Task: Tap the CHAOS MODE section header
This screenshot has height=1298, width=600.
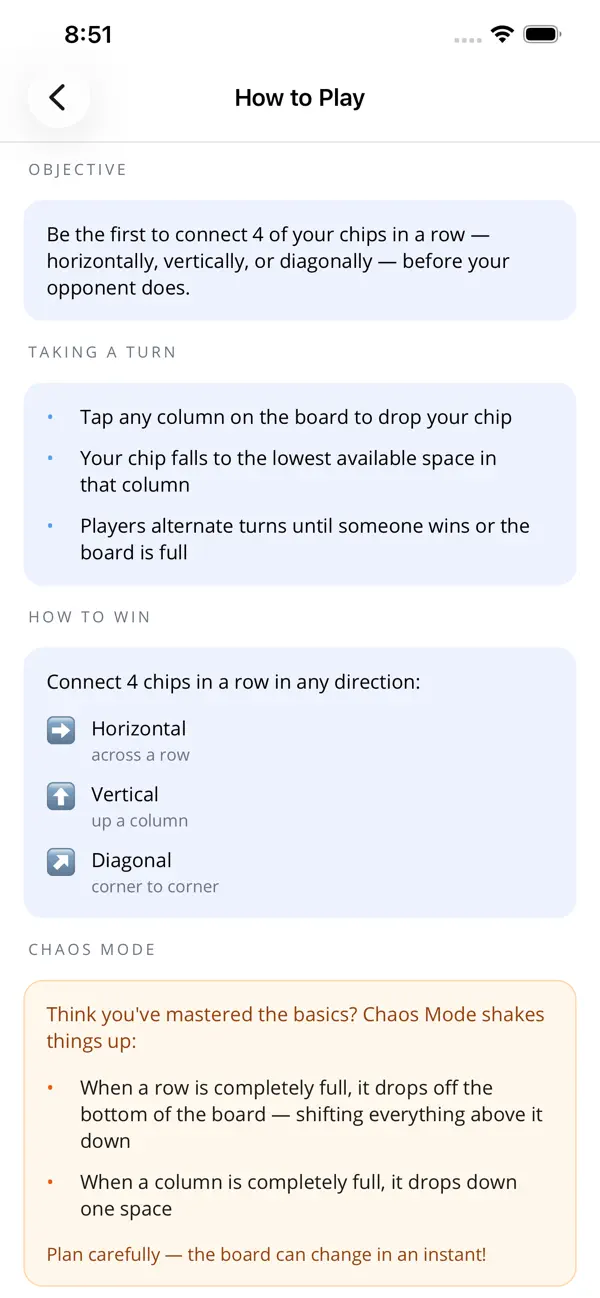Action: pyautogui.click(x=92, y=949)
